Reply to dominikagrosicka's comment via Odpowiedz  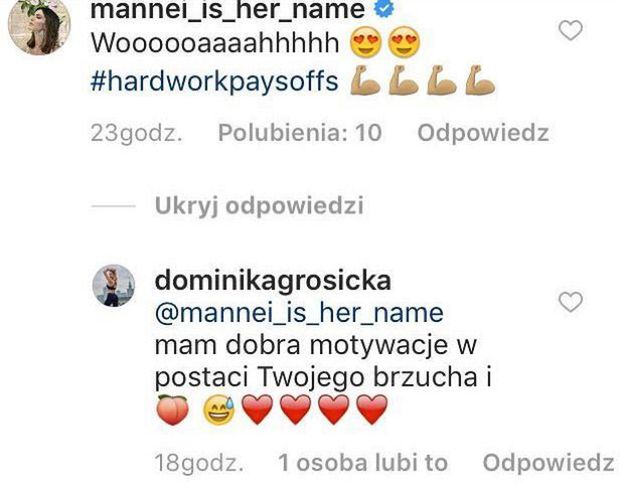coord(548,462)
